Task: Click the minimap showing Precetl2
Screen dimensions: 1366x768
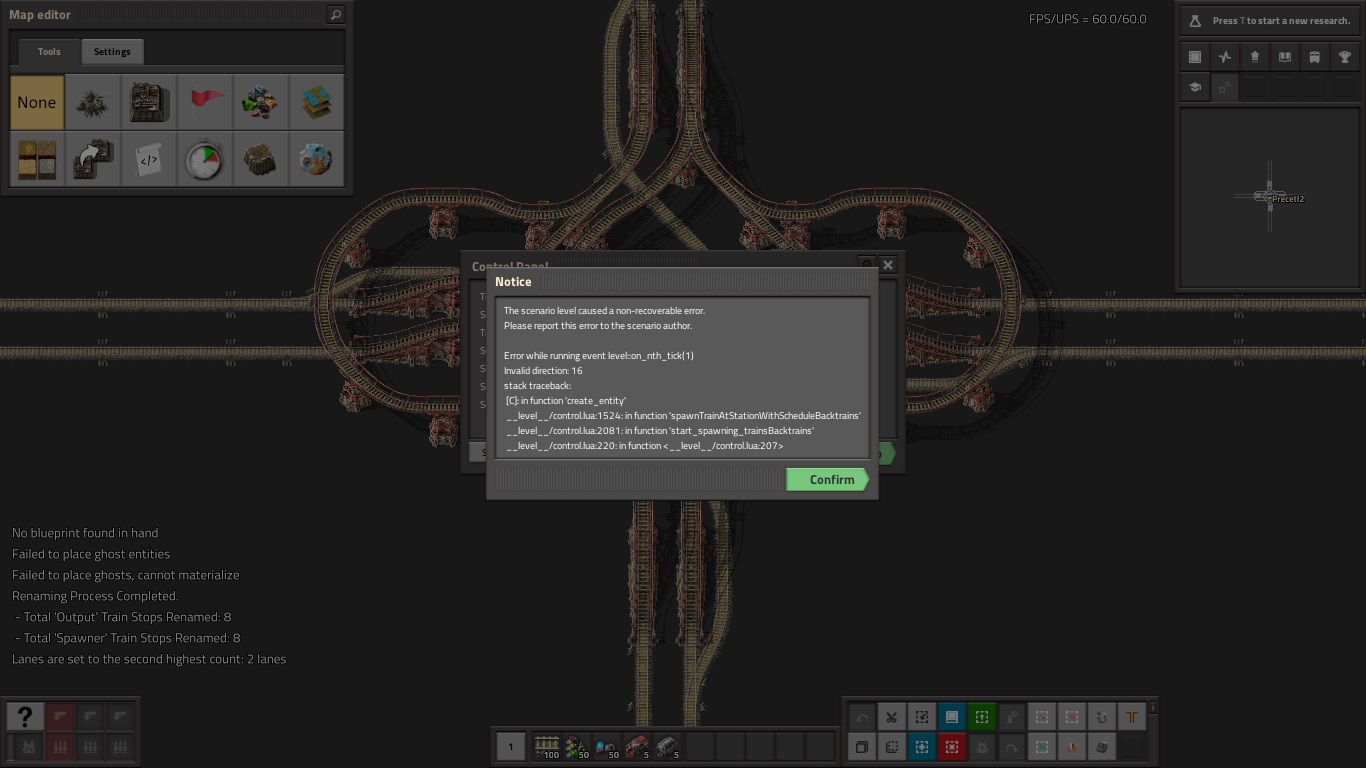Action: click(x=1269, y=197)
